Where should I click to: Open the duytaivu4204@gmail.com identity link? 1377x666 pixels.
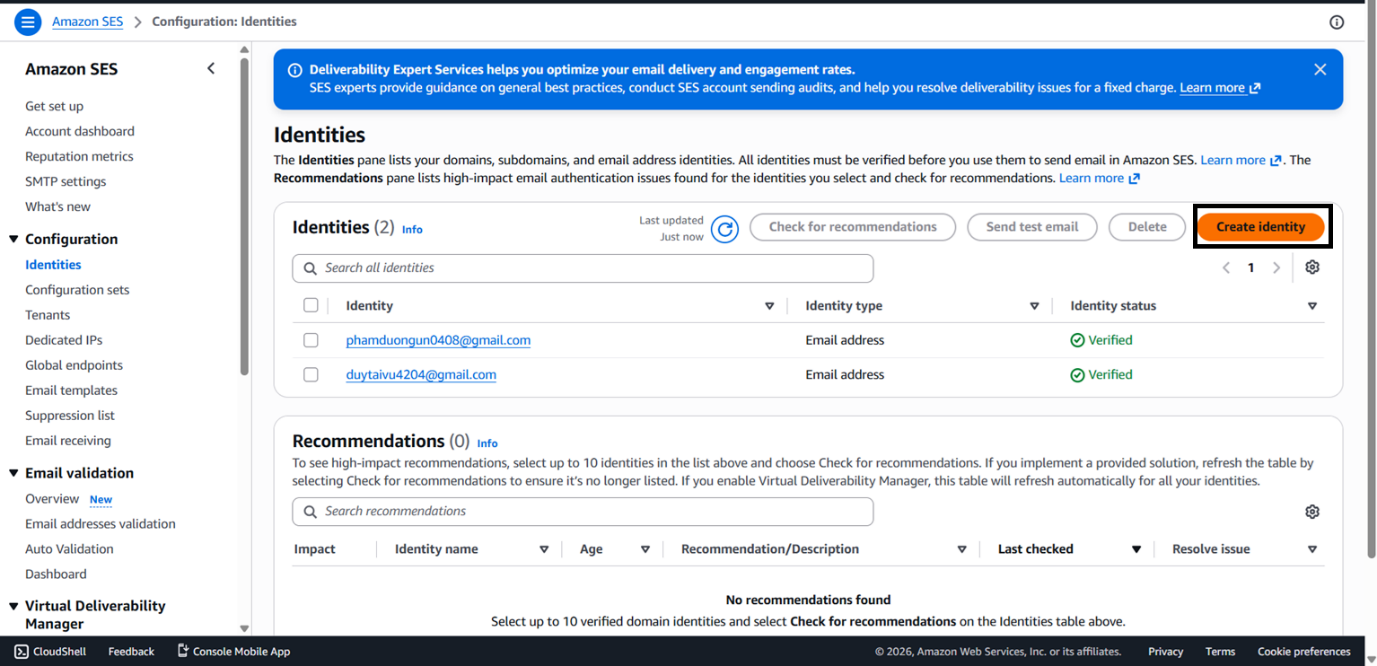pos(421,374)
